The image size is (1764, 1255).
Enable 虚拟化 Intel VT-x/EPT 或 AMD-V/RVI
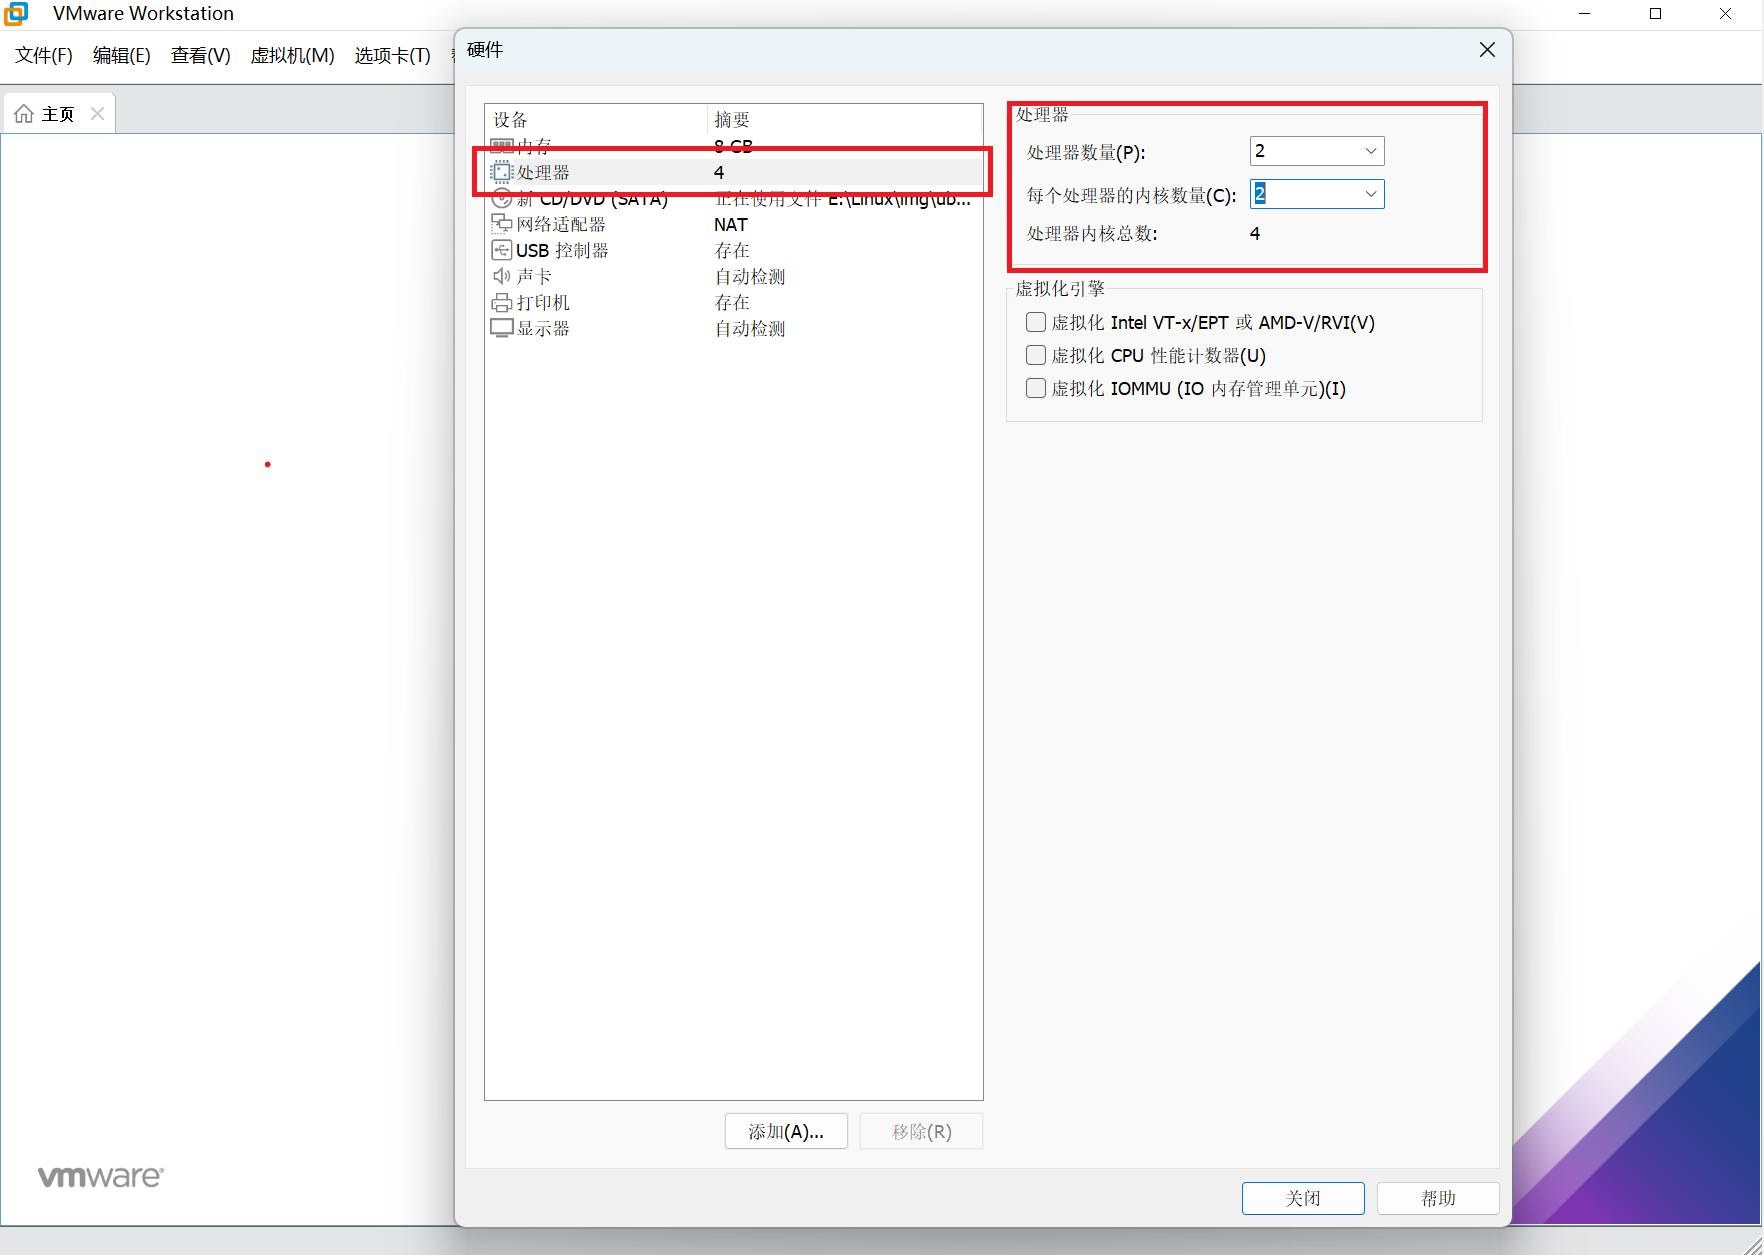tap(1035, 322)
